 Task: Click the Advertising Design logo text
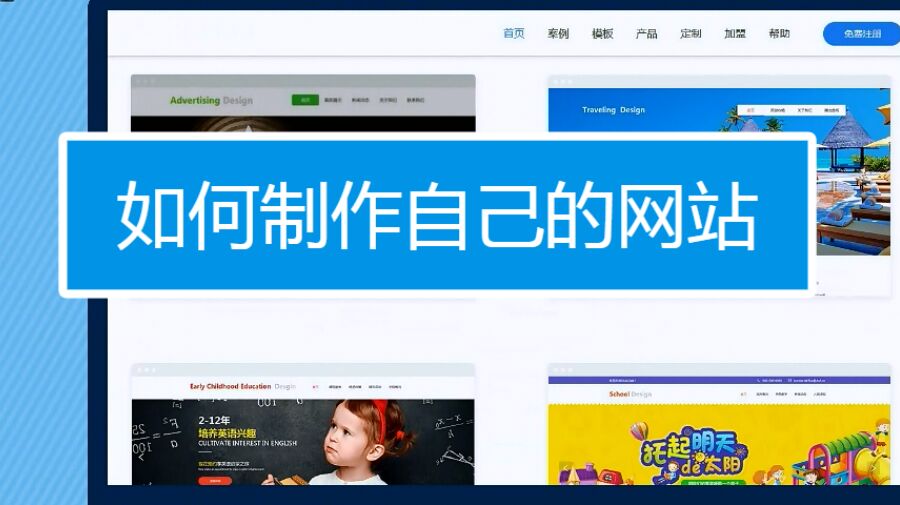click(211, 100)
